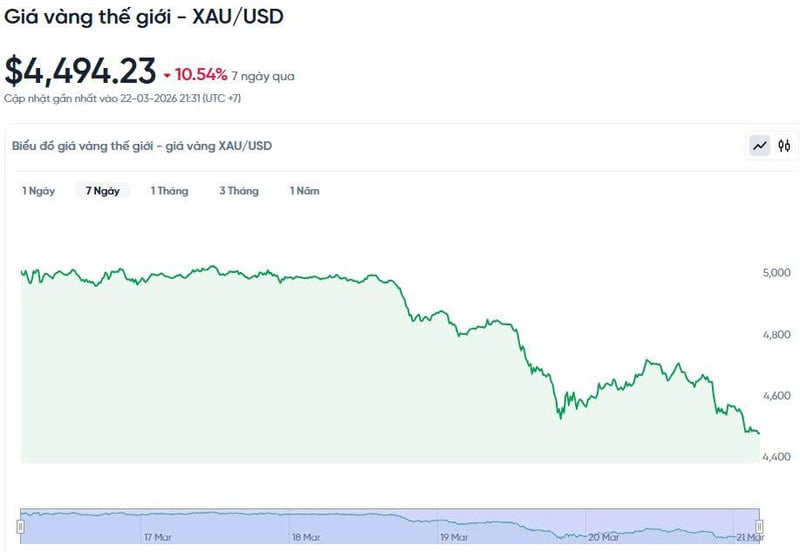Display the 1 Năm price history
Screen dimensions: 800x552
pos(304,191)
